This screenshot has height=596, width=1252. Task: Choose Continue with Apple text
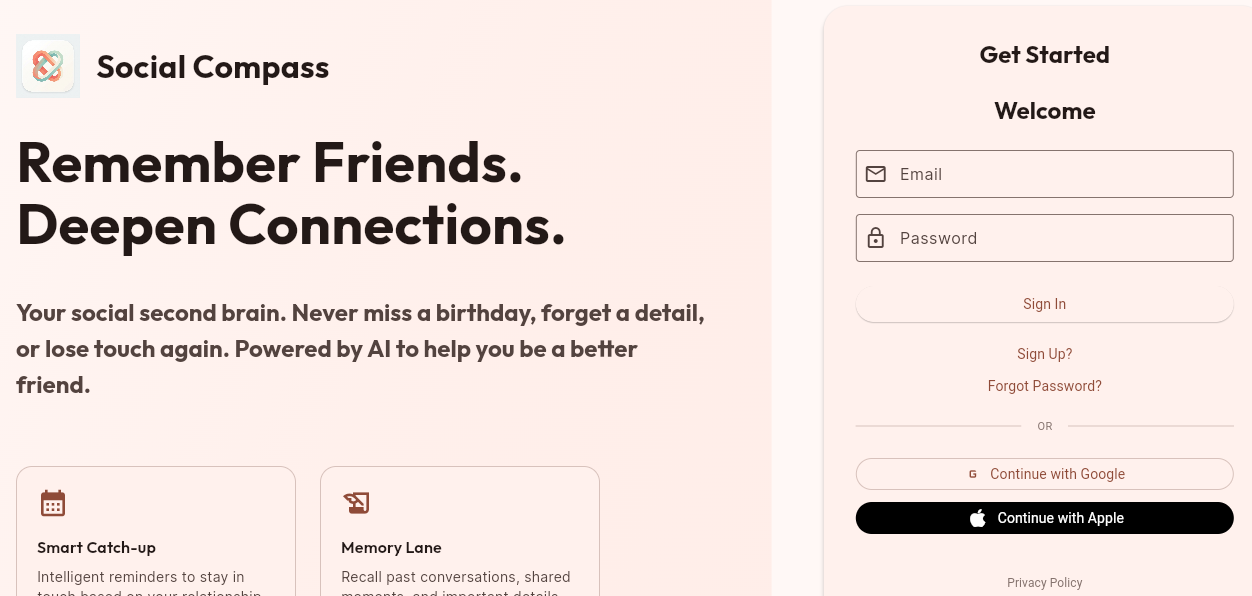1060,518
